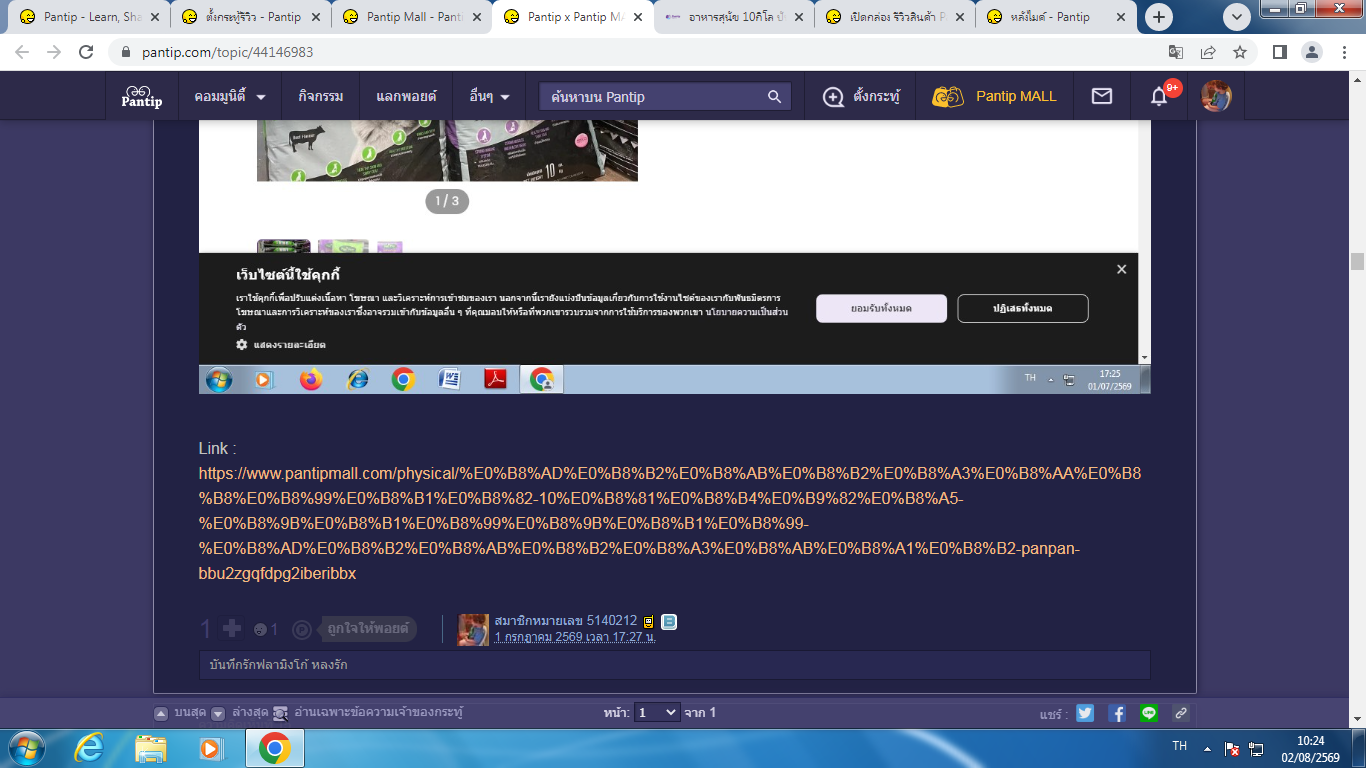Share this page from the address bar
This screenshot has width=1366, height=768.
coord(1208,52)
